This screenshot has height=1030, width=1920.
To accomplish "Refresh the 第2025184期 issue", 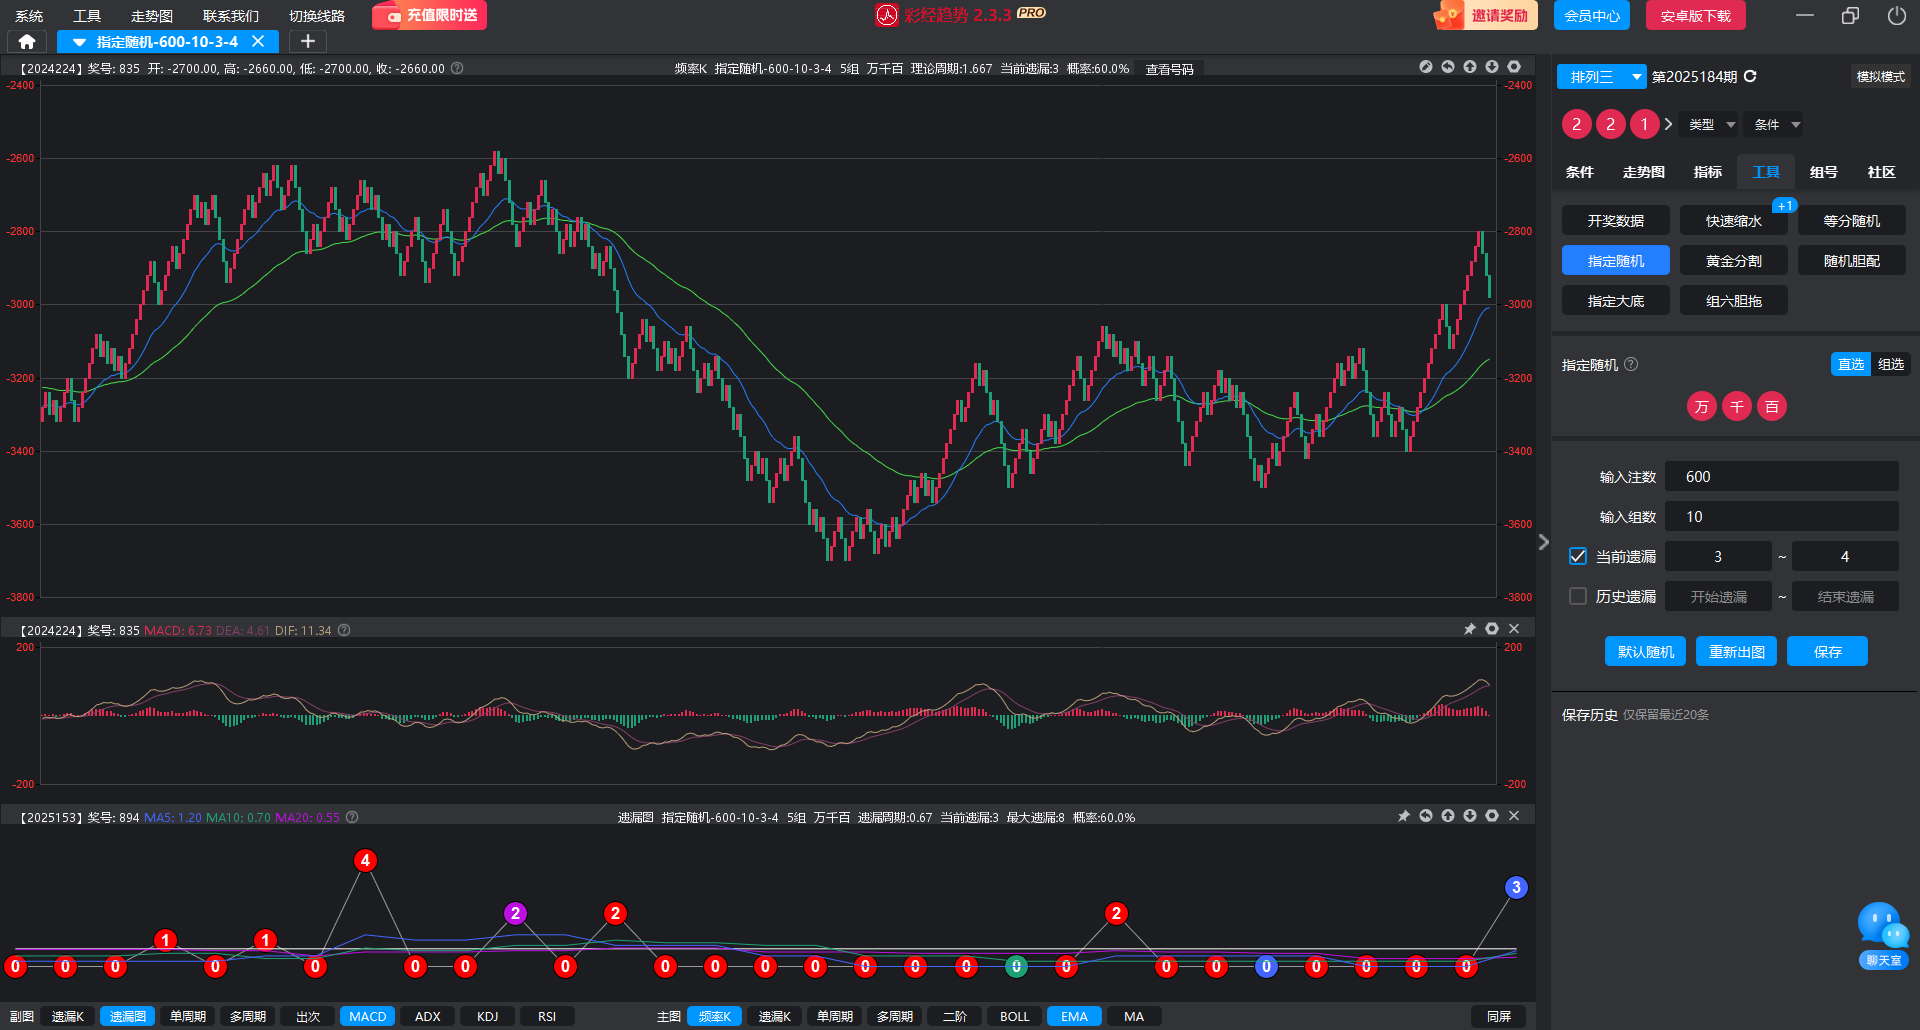I will click(1750, 76).
